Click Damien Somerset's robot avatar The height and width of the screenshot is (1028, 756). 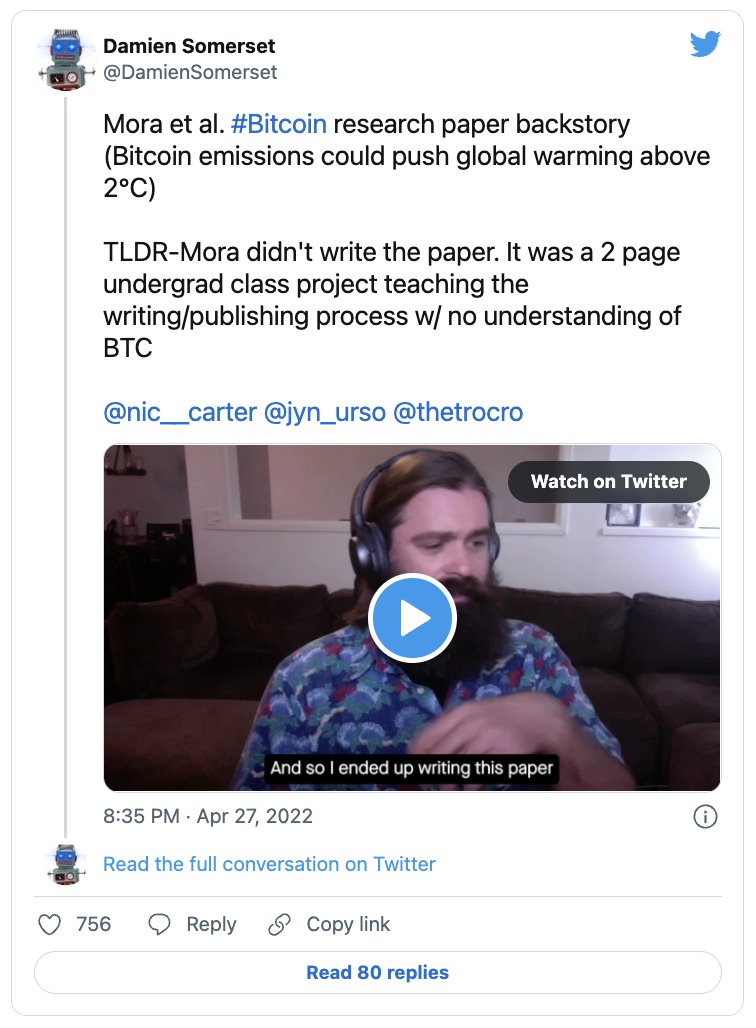[66, 60]
